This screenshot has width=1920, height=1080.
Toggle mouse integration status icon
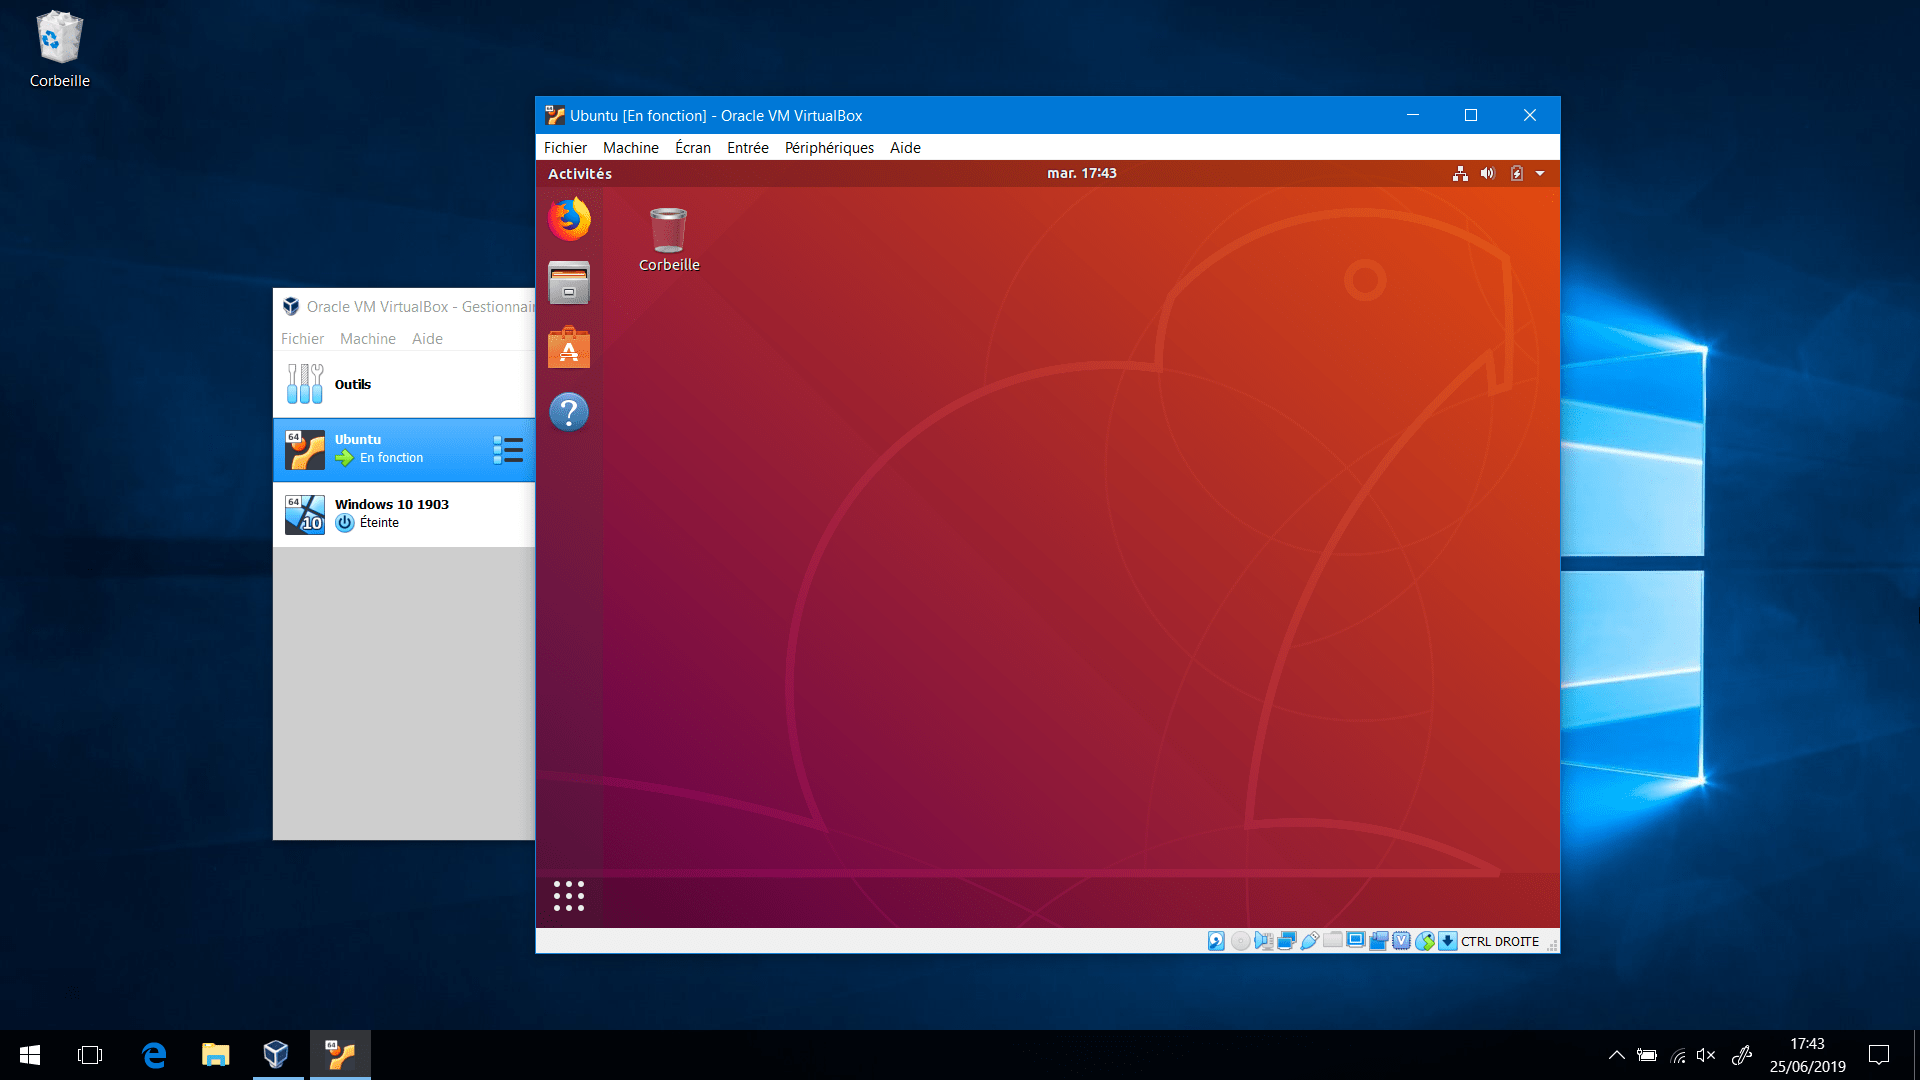click(x=1425, y=941)
